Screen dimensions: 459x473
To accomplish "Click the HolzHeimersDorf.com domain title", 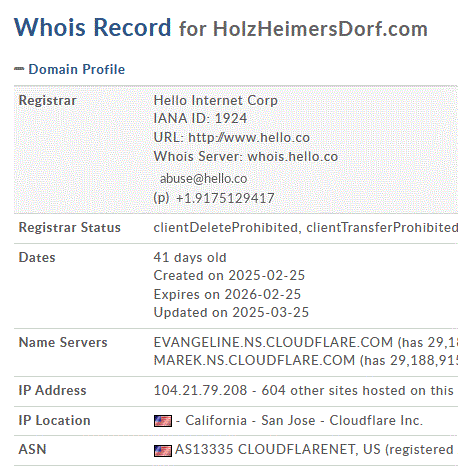I will click(x=320, y=29).
